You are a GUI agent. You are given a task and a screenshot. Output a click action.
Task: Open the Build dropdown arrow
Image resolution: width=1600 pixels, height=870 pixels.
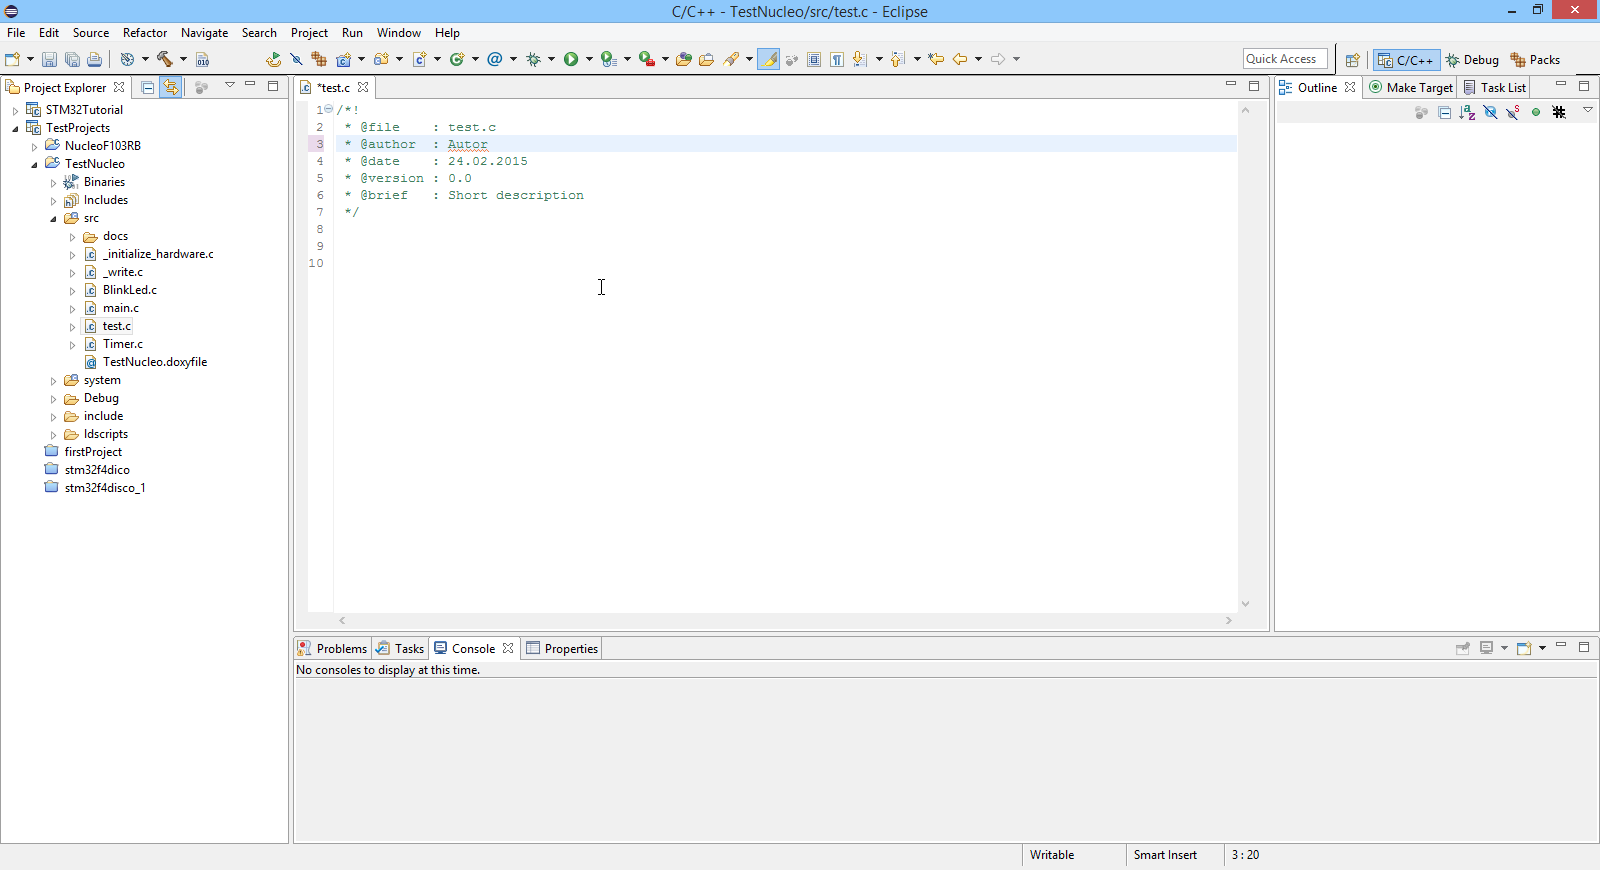click(183, 59)
